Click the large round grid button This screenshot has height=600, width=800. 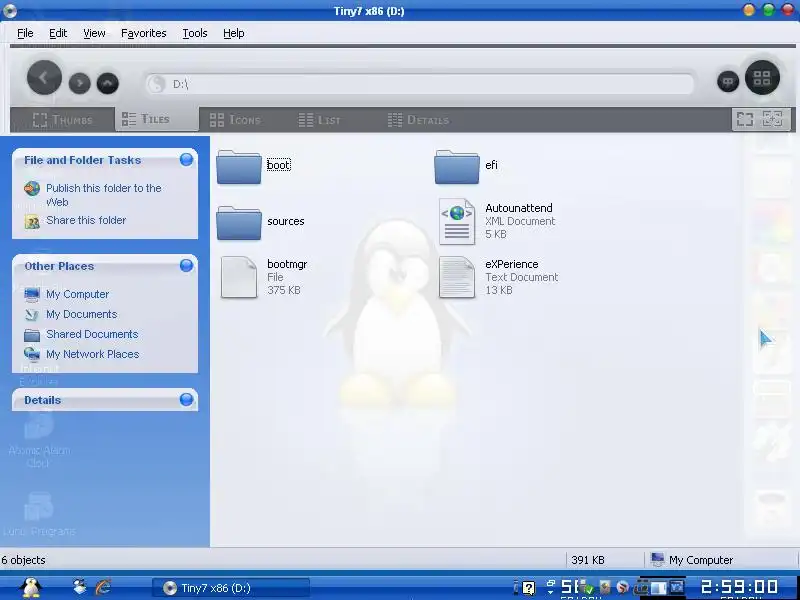(x=762, y=78)
